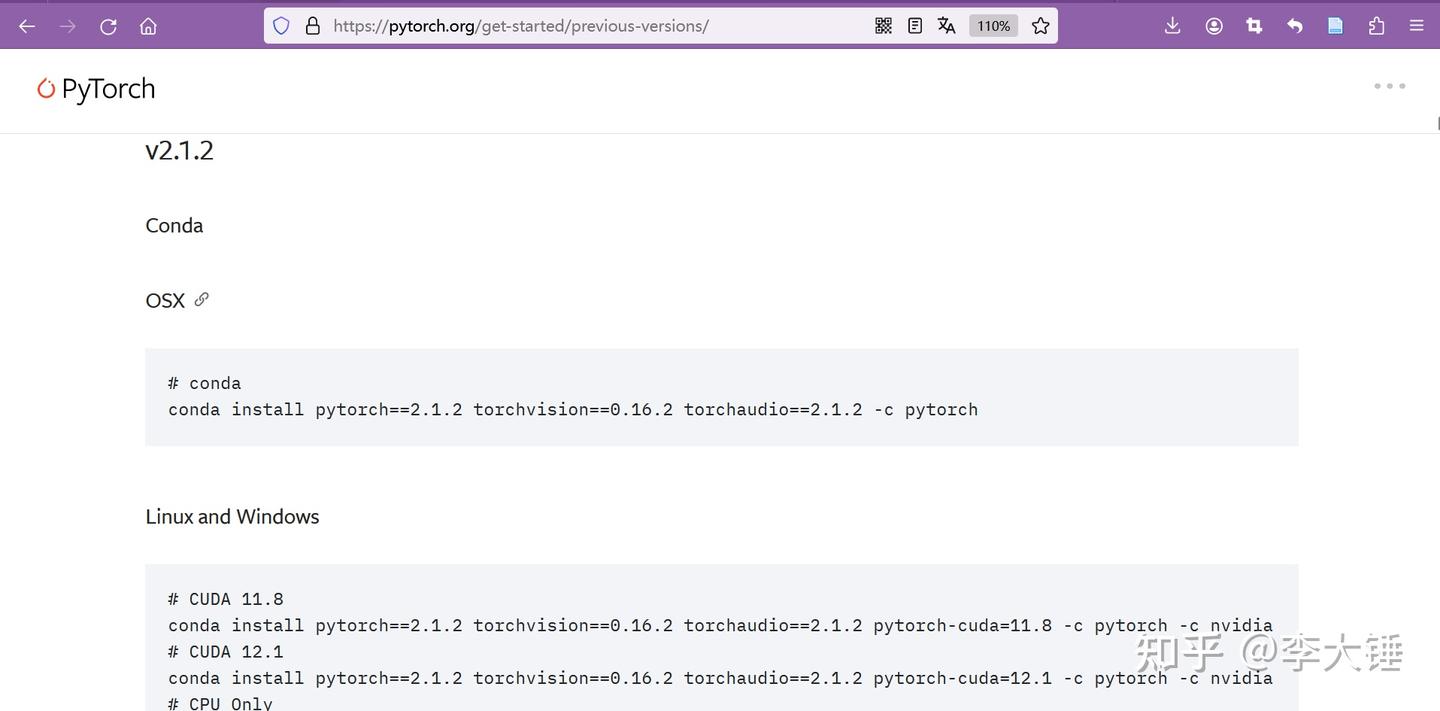Translate this page using the translate icon
The width and height of the screenshot is (1440, 711).
coord(946,26)
